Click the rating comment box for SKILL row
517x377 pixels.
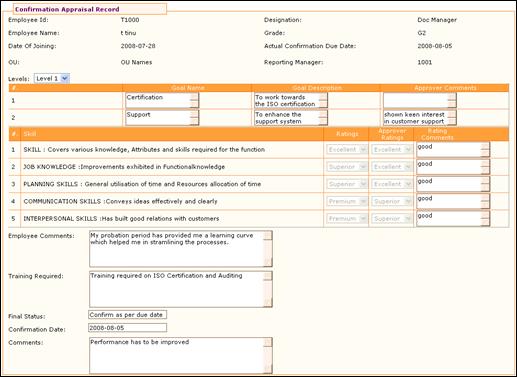(x=453, y=150)
